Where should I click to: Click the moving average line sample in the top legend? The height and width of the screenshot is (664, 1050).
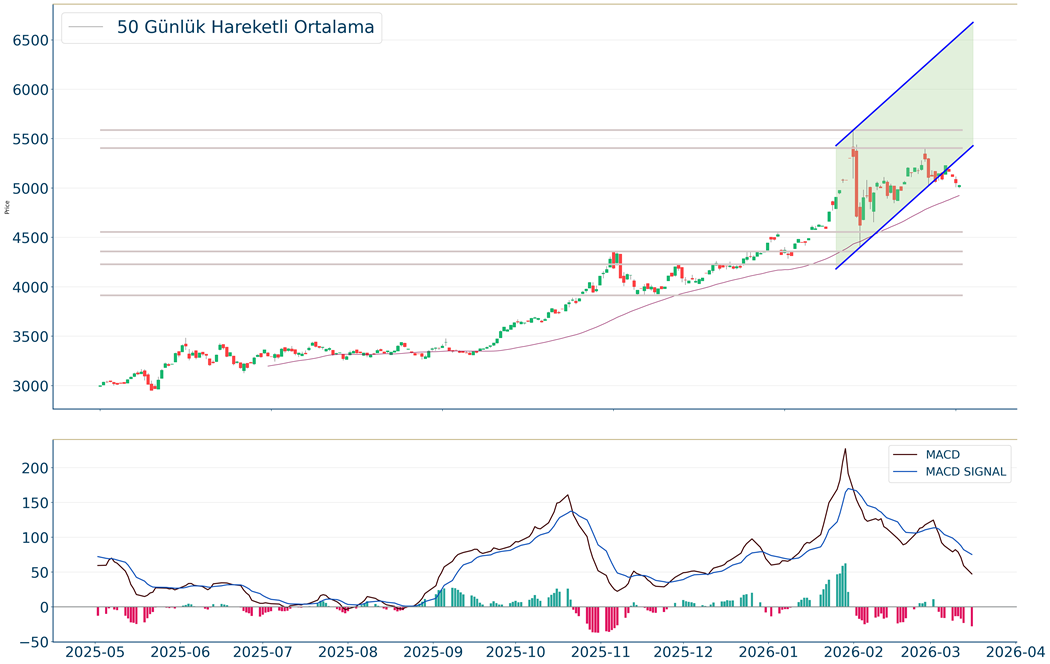point(87,28)
